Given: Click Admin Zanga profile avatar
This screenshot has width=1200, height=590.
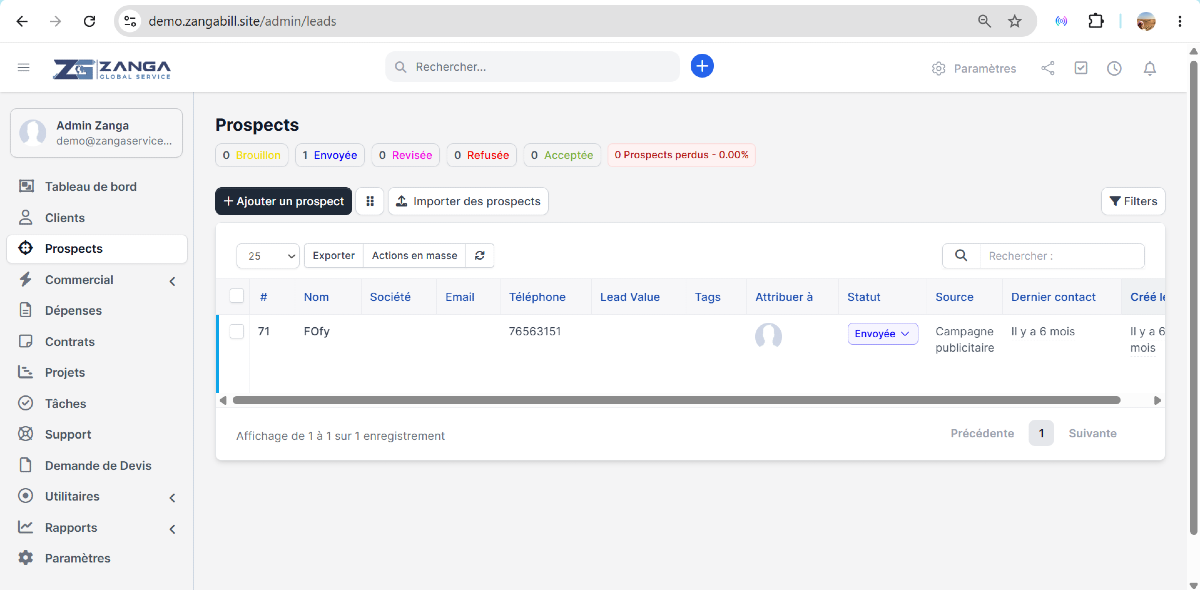Looking at the screenshot, I should (x=33, y=133).
